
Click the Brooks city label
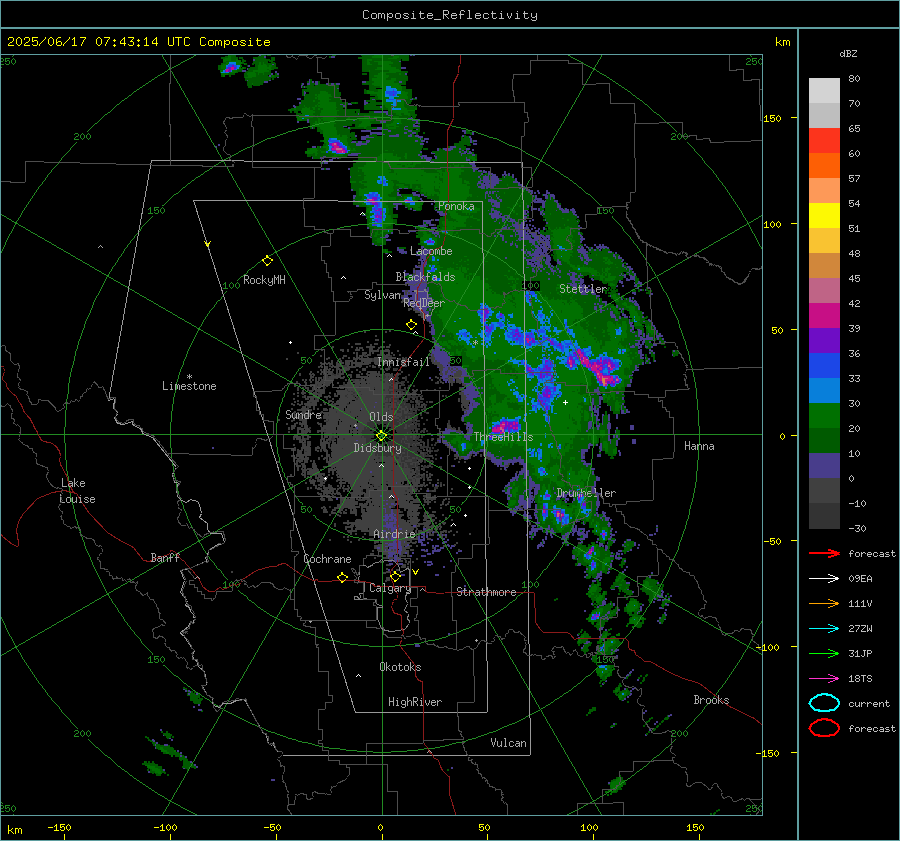pyautogui.click(x=711, y=700)
